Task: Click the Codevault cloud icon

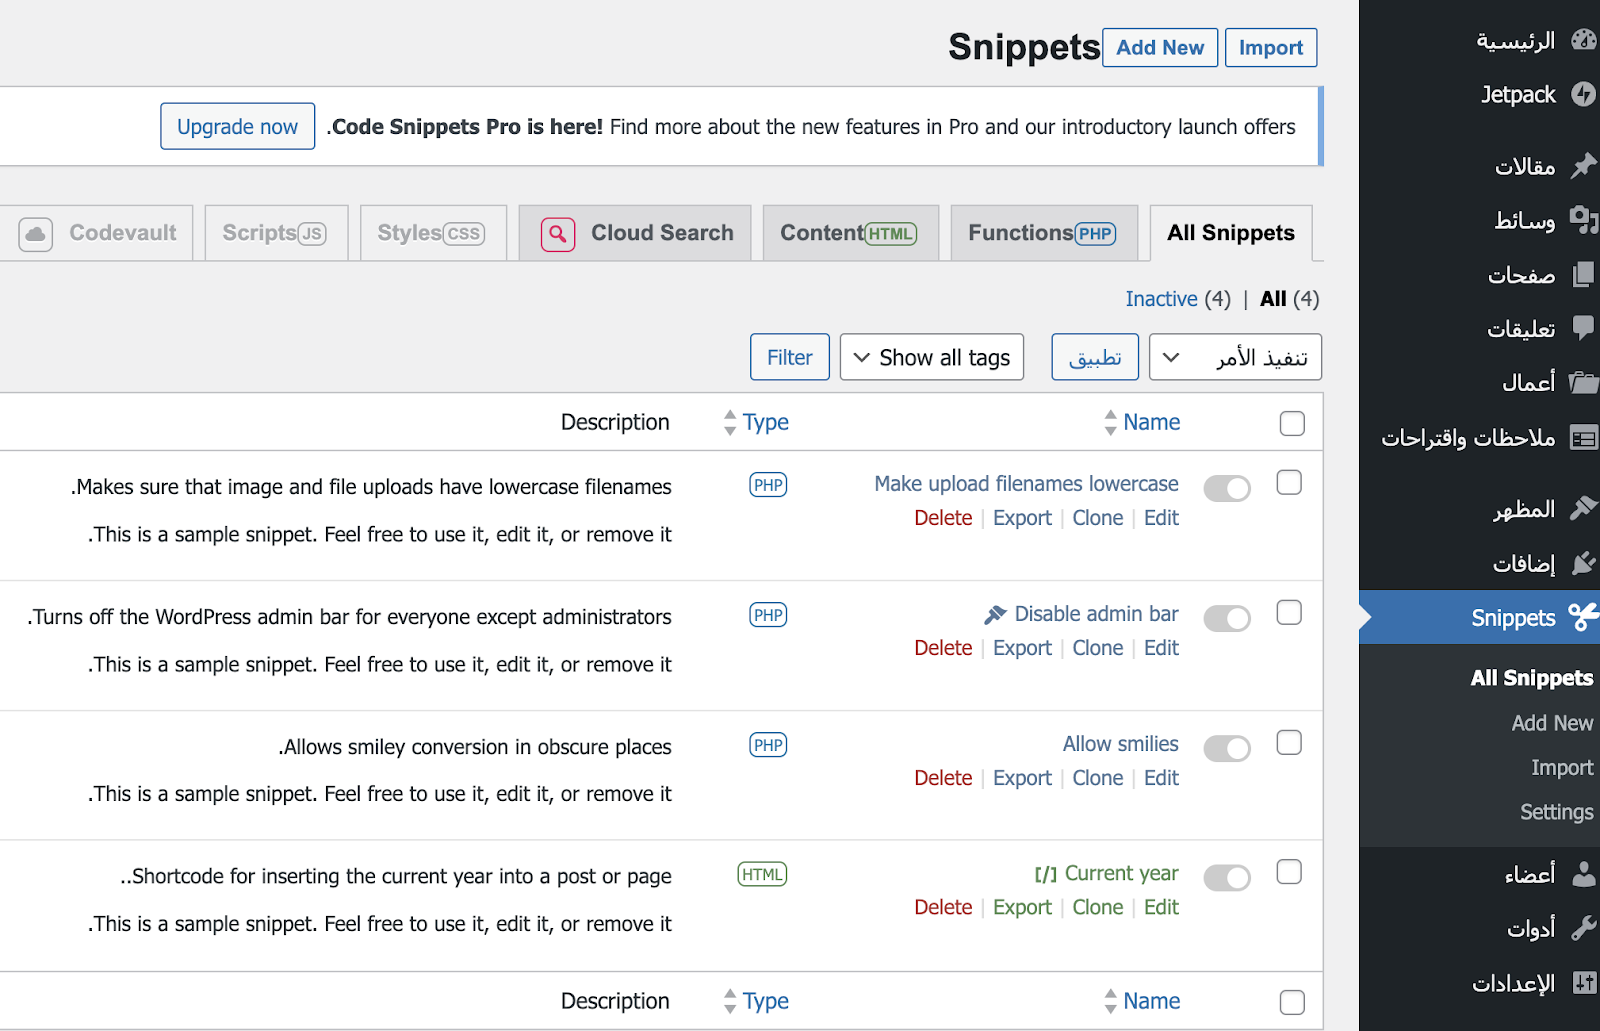Action: 35,234
